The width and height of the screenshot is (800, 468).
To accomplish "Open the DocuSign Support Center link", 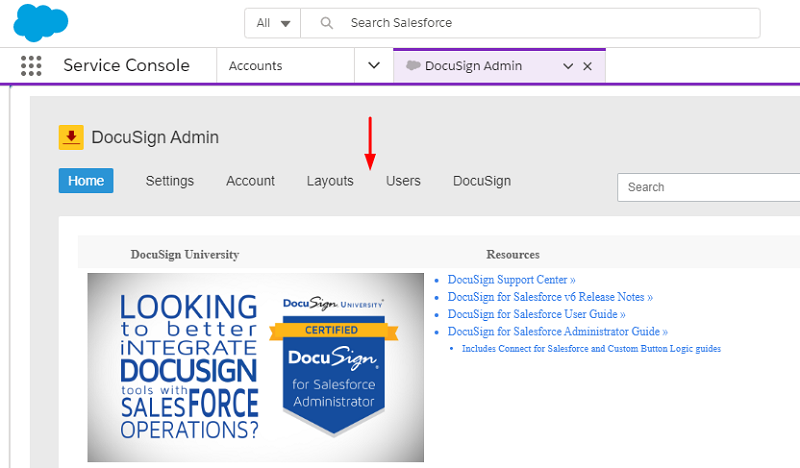I will [511, 280].
